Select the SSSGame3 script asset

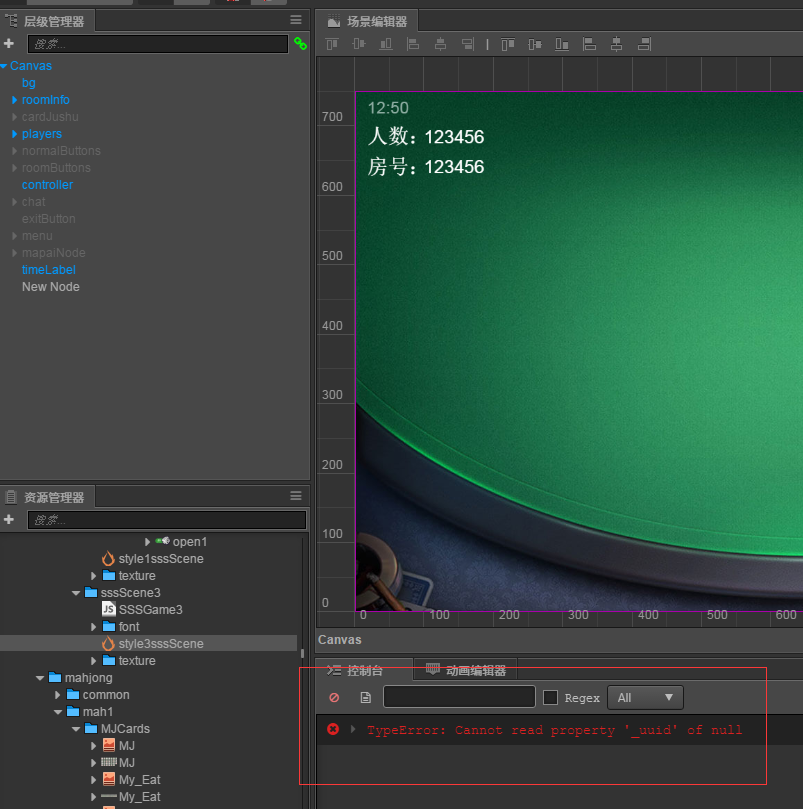pos(150,610)
